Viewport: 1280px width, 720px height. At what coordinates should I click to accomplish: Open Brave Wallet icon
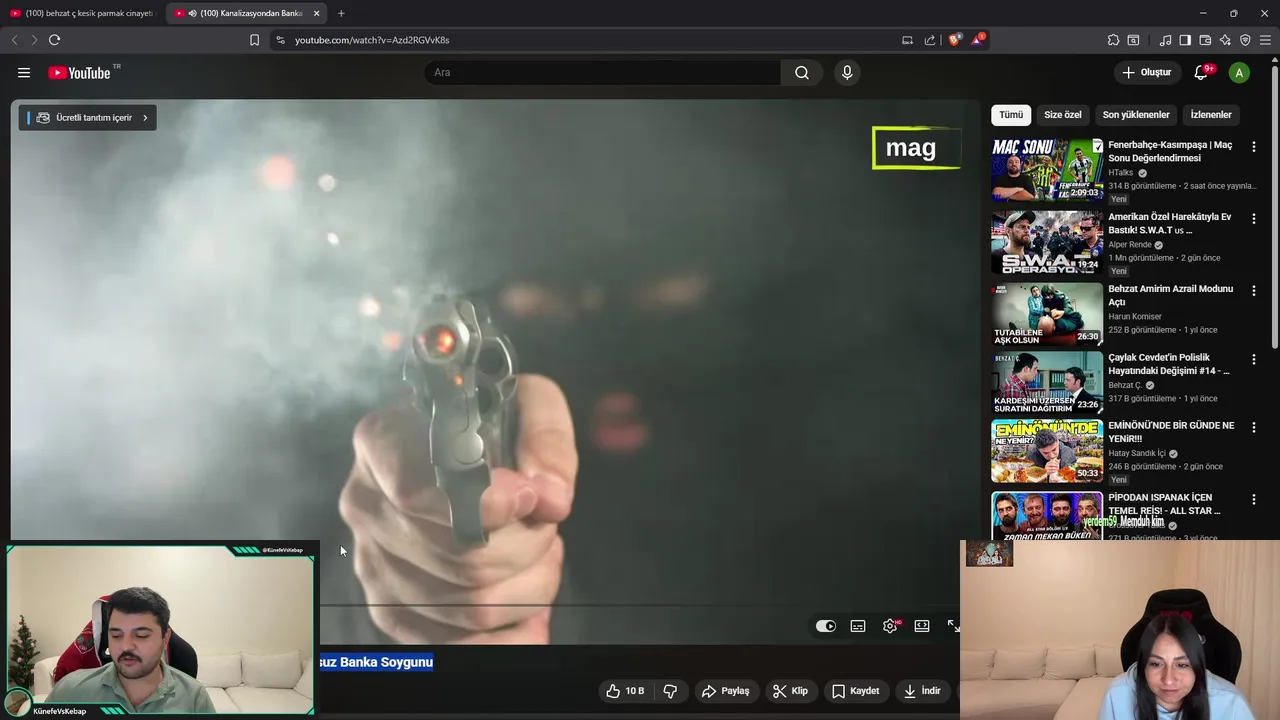[1205, 40]
